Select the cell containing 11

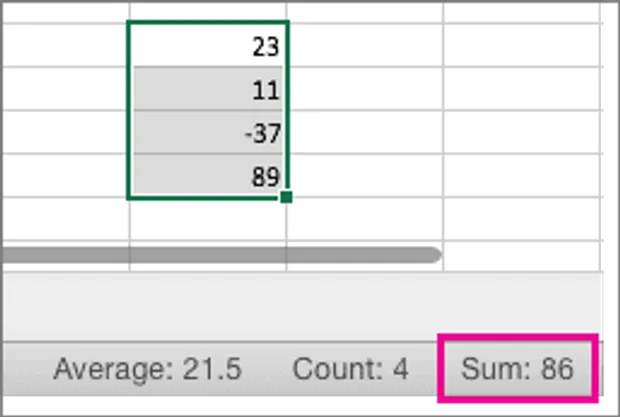[208, 89]
